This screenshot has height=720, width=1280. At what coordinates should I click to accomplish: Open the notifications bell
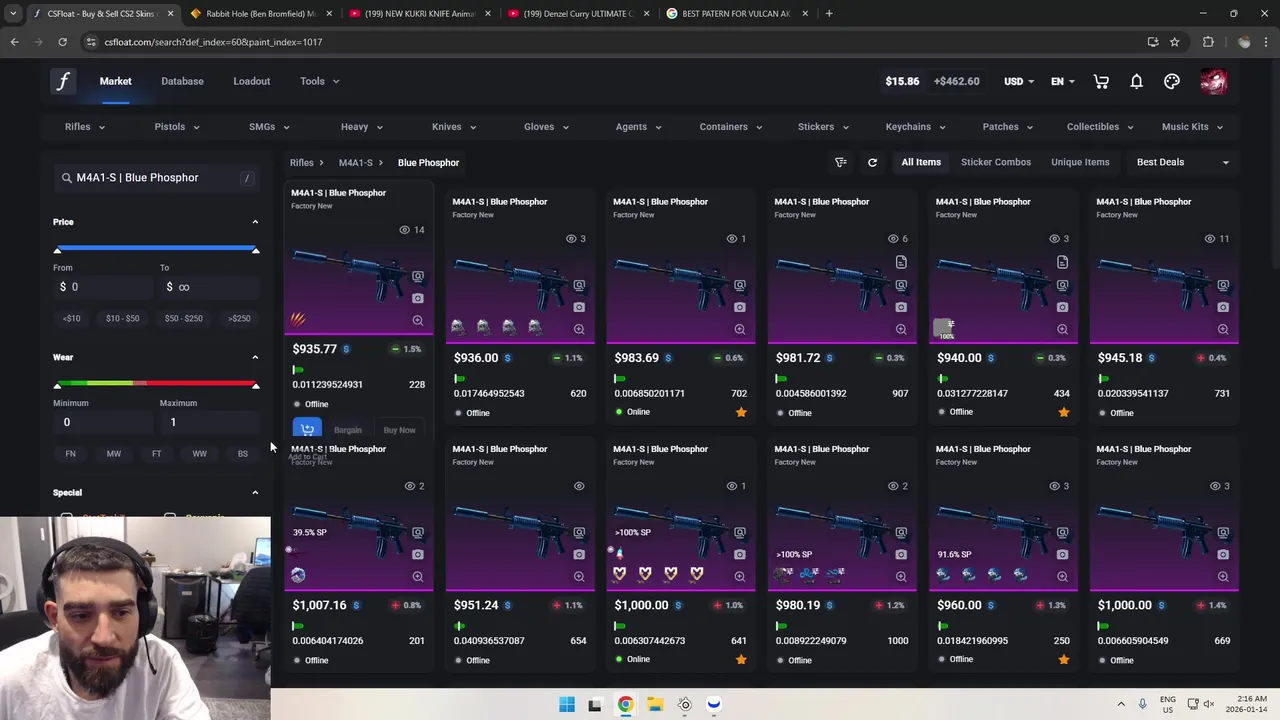click(x=1136, y=81)
